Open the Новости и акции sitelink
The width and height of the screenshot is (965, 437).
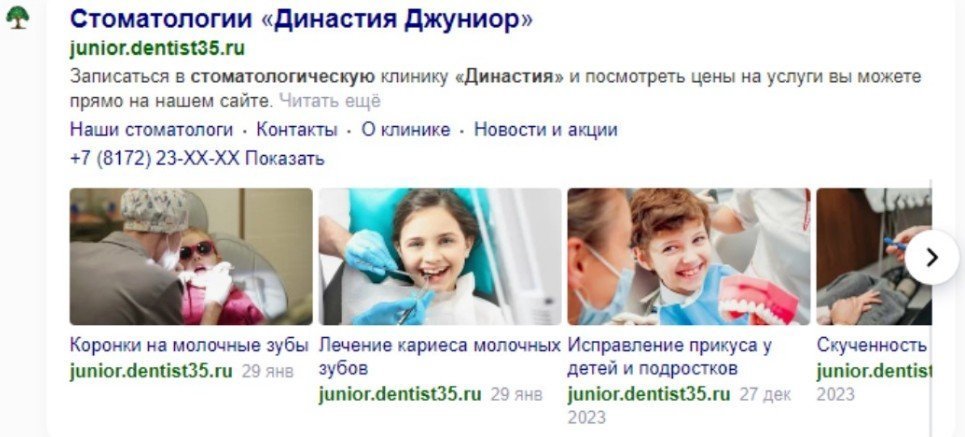(545, 130)
